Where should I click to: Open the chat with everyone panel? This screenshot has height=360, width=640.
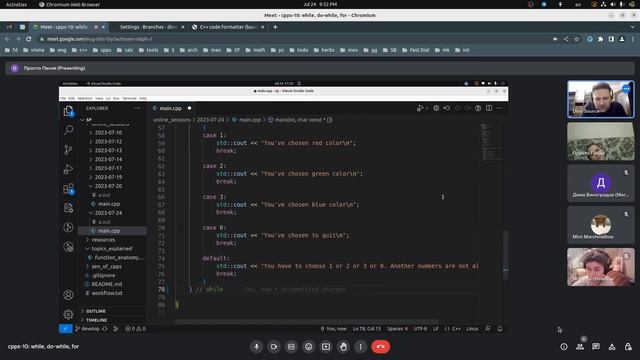point(596,347)
